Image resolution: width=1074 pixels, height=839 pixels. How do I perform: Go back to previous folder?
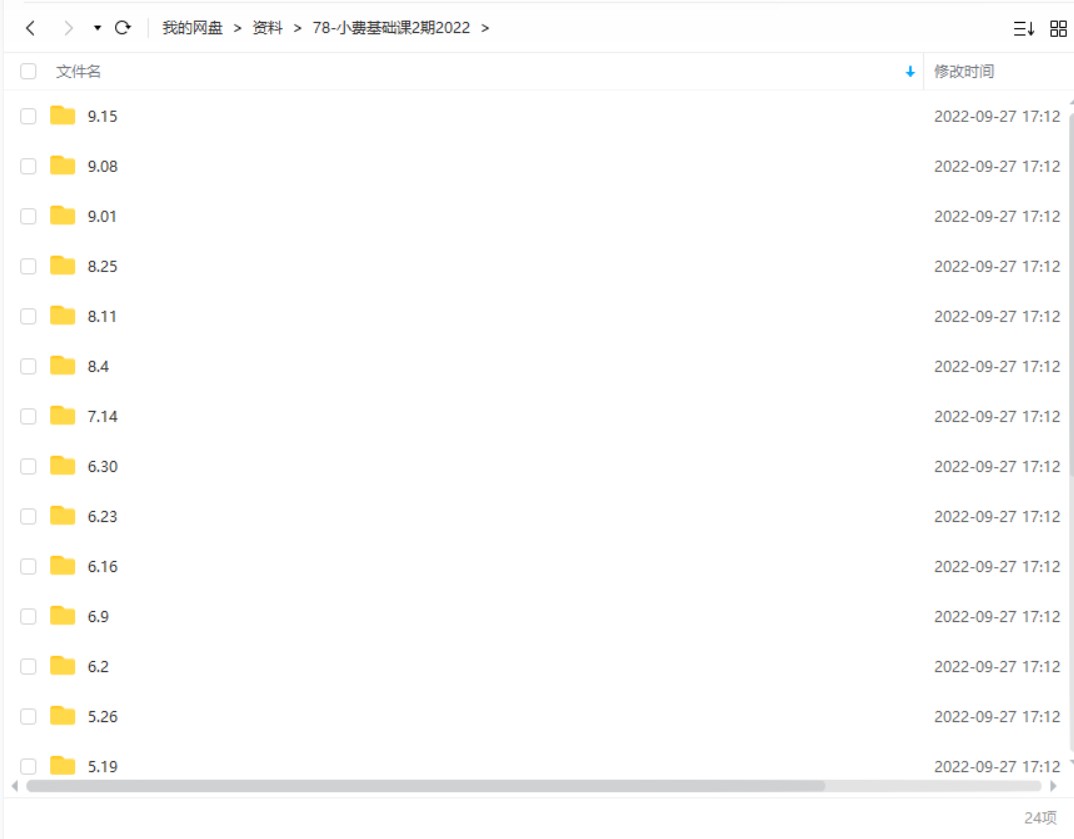coord(30,28)
